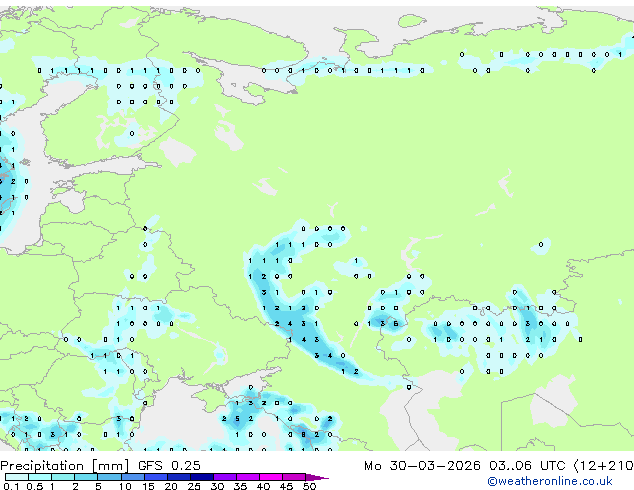
Task: Click the '30' legend scale label
Action: click(x=217, y=486)
